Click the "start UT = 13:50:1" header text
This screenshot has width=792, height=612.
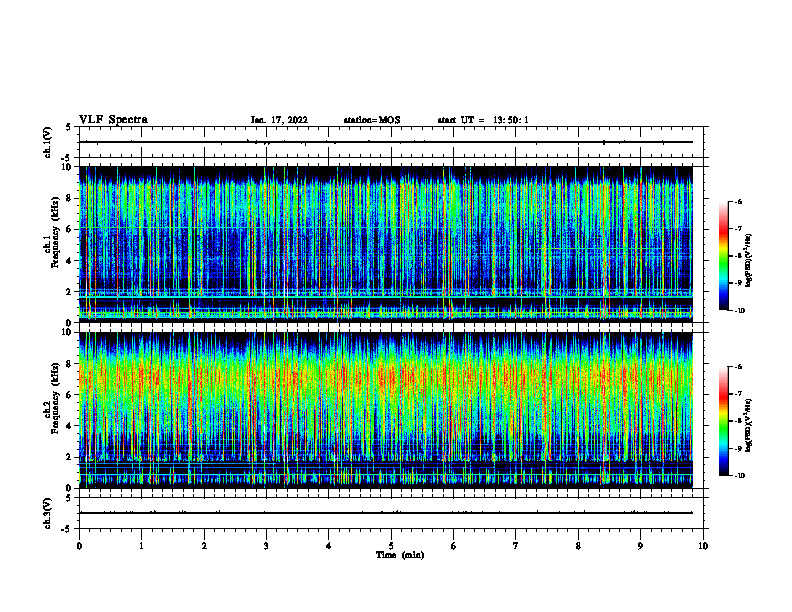click(483, 120)
